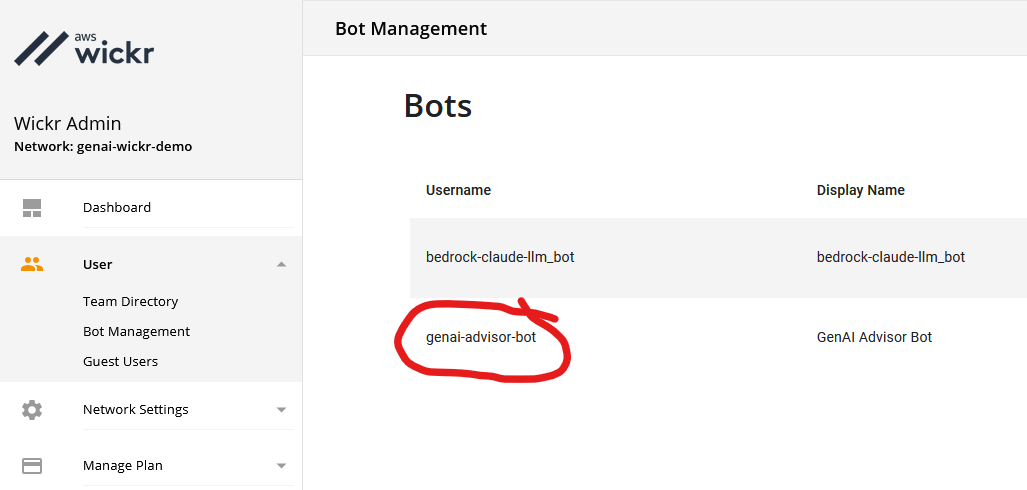The width and height of the screenshot is (1027, 490).
Task: Expand the Network Settings dropdown arrow
Action: click(282, 410)
